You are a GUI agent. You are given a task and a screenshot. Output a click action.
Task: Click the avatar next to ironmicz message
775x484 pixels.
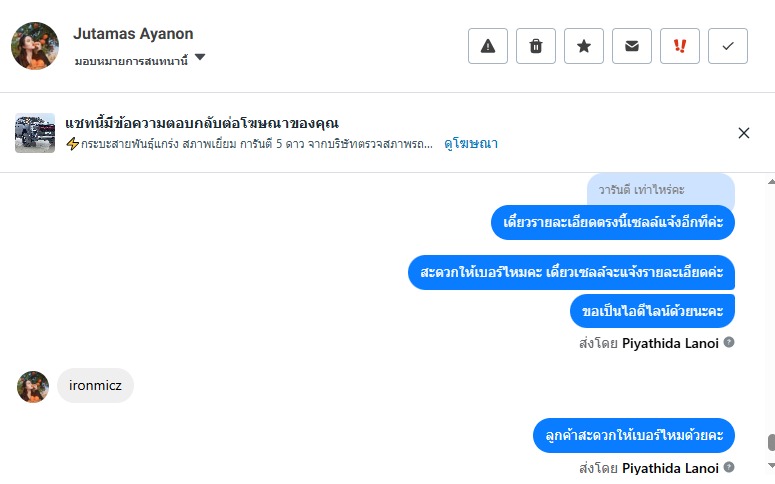click(x=33, y=387)
